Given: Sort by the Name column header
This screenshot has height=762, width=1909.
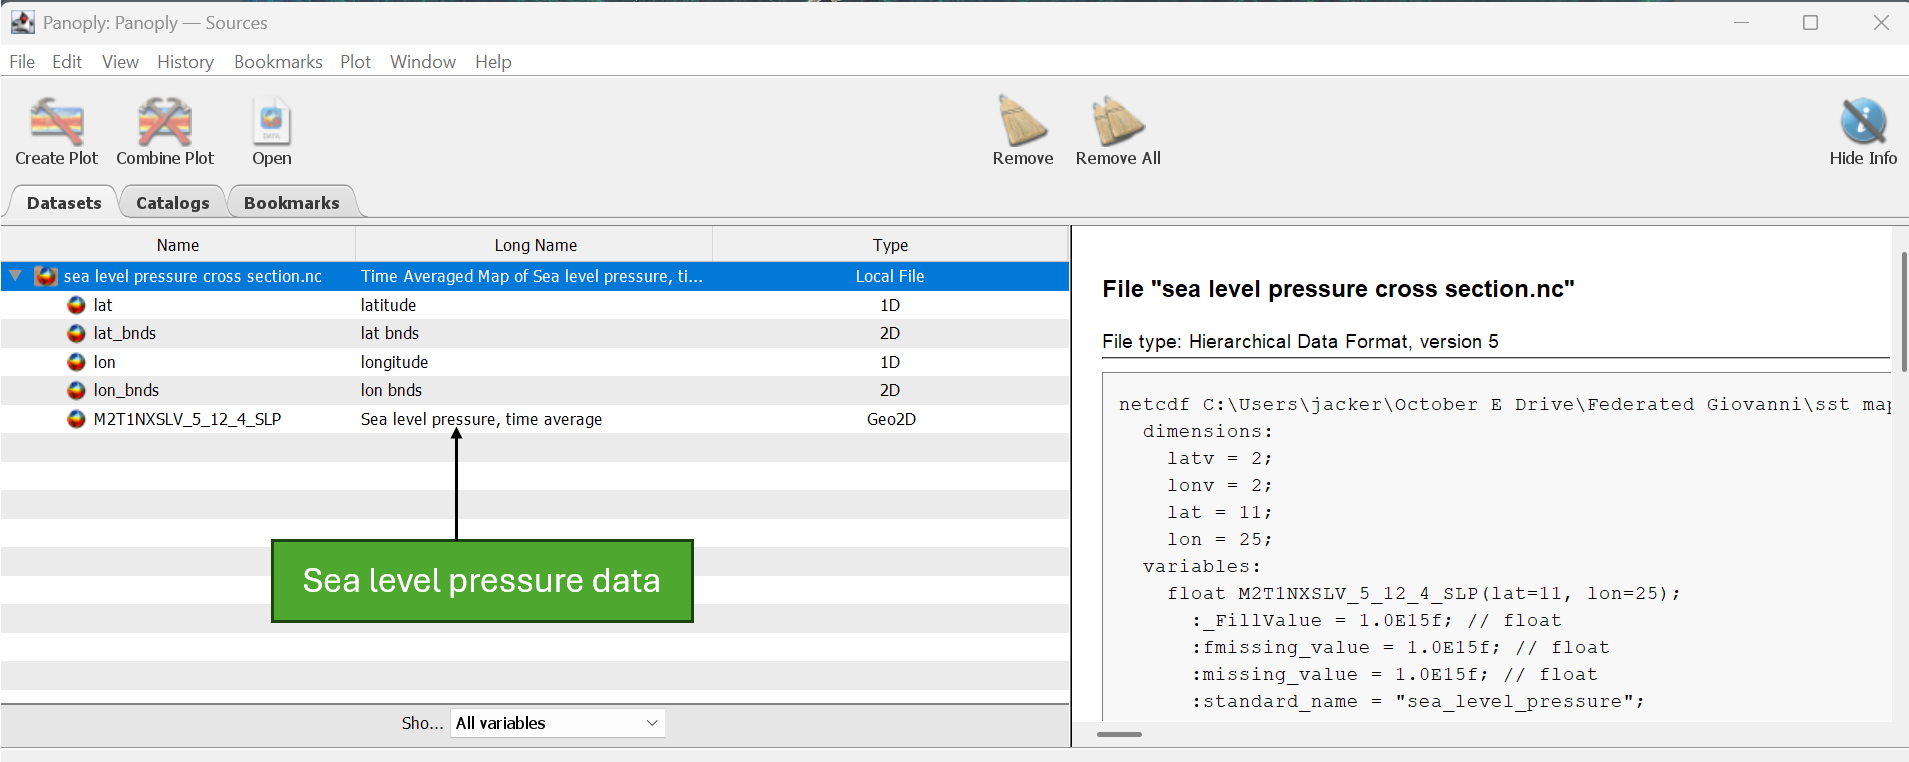Looking at the screenshot, I should point(178,245).
